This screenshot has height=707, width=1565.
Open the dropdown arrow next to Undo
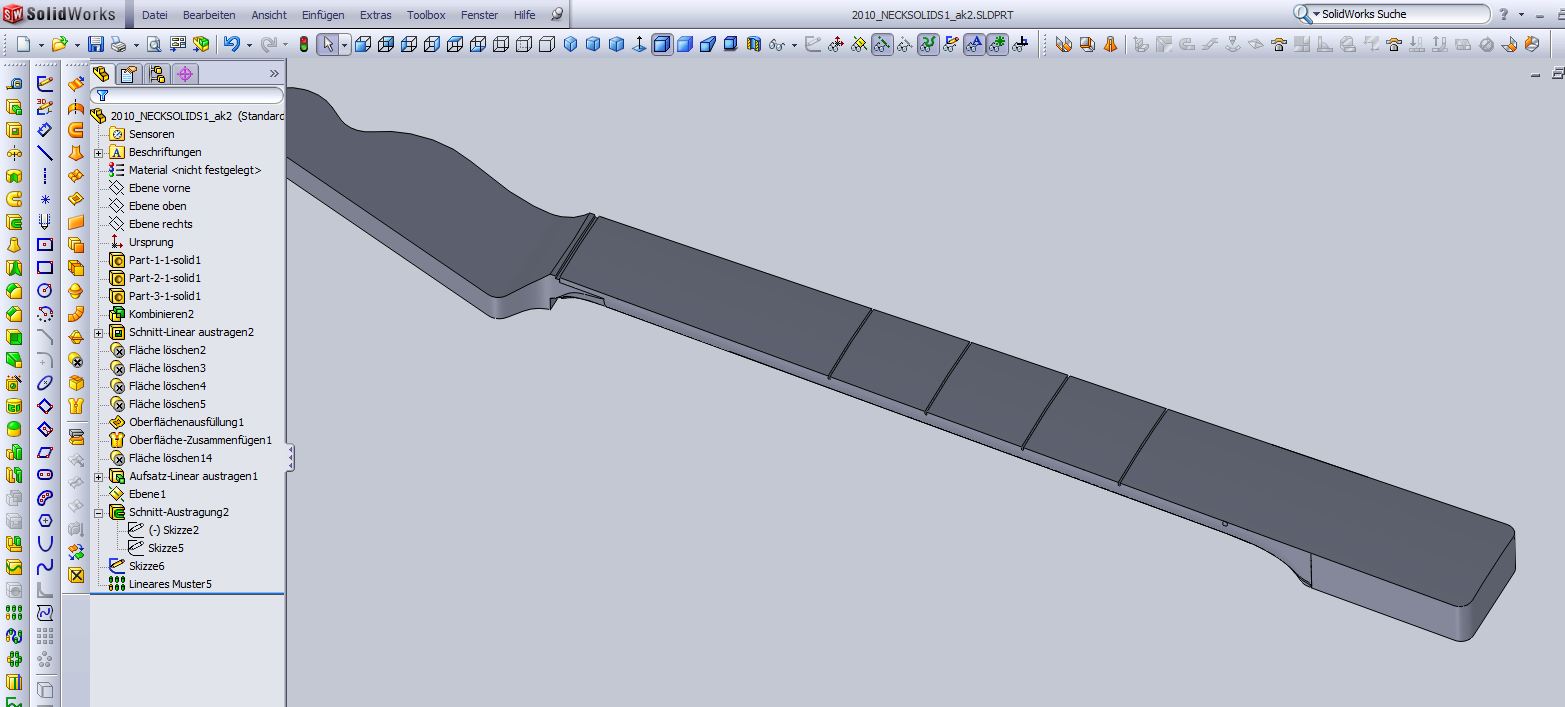[248, 45]
